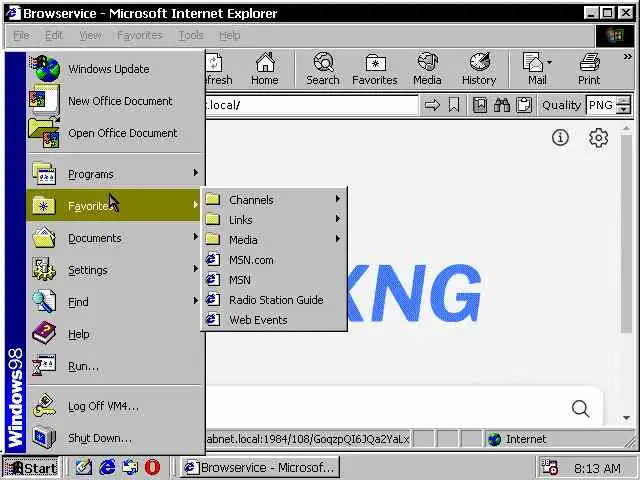The height and width of the screenshot is (480, 640).
Task: Open the Tools menu
Action: 191,36
